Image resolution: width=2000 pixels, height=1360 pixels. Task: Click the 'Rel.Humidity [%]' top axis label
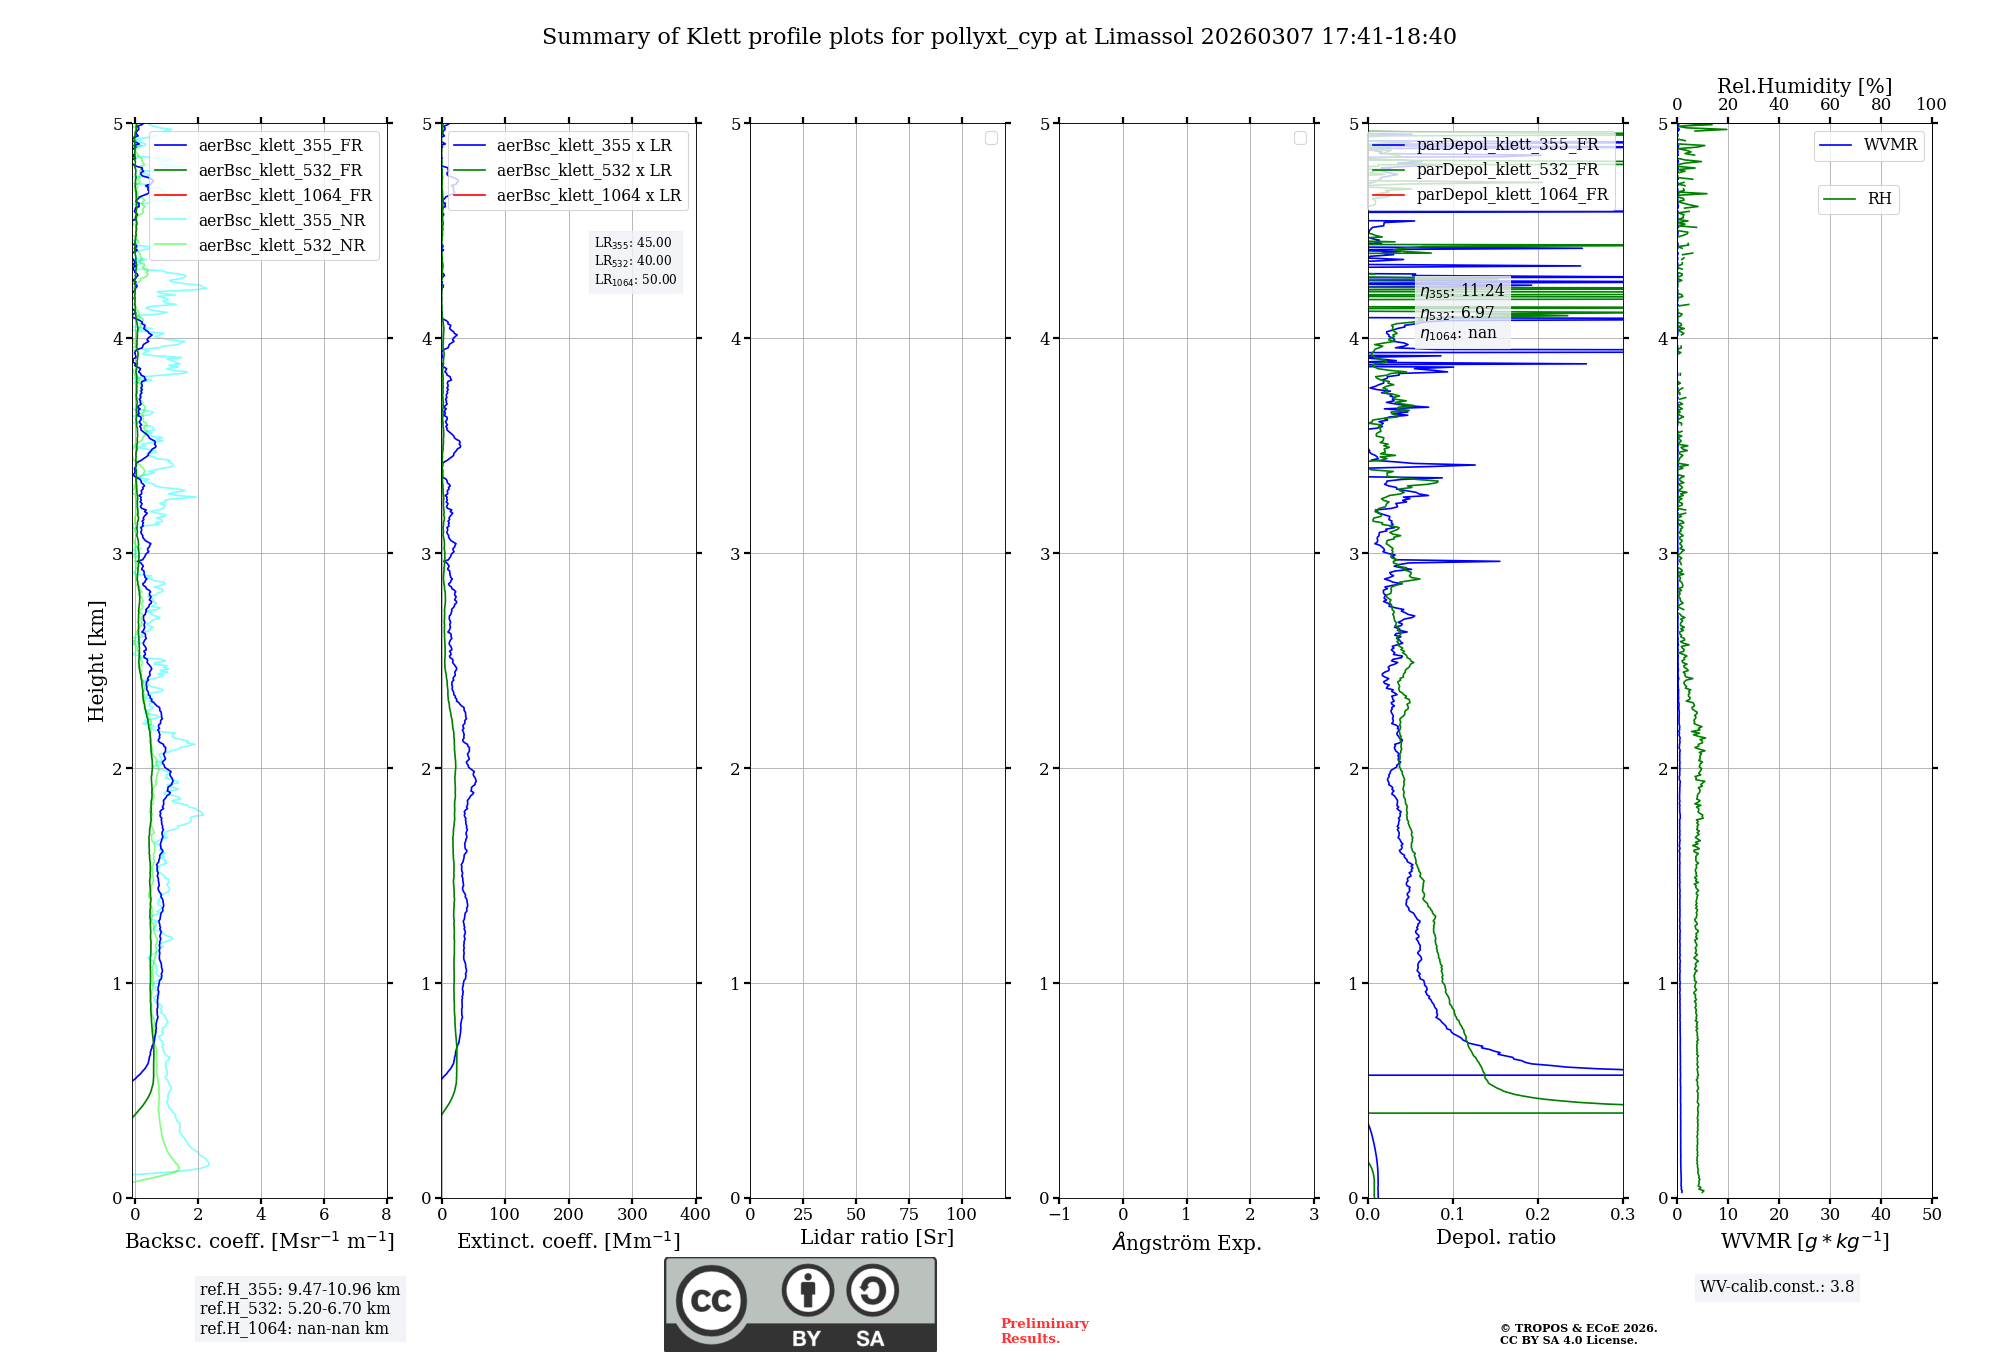pyautogui.click(x=1804, y=86)
